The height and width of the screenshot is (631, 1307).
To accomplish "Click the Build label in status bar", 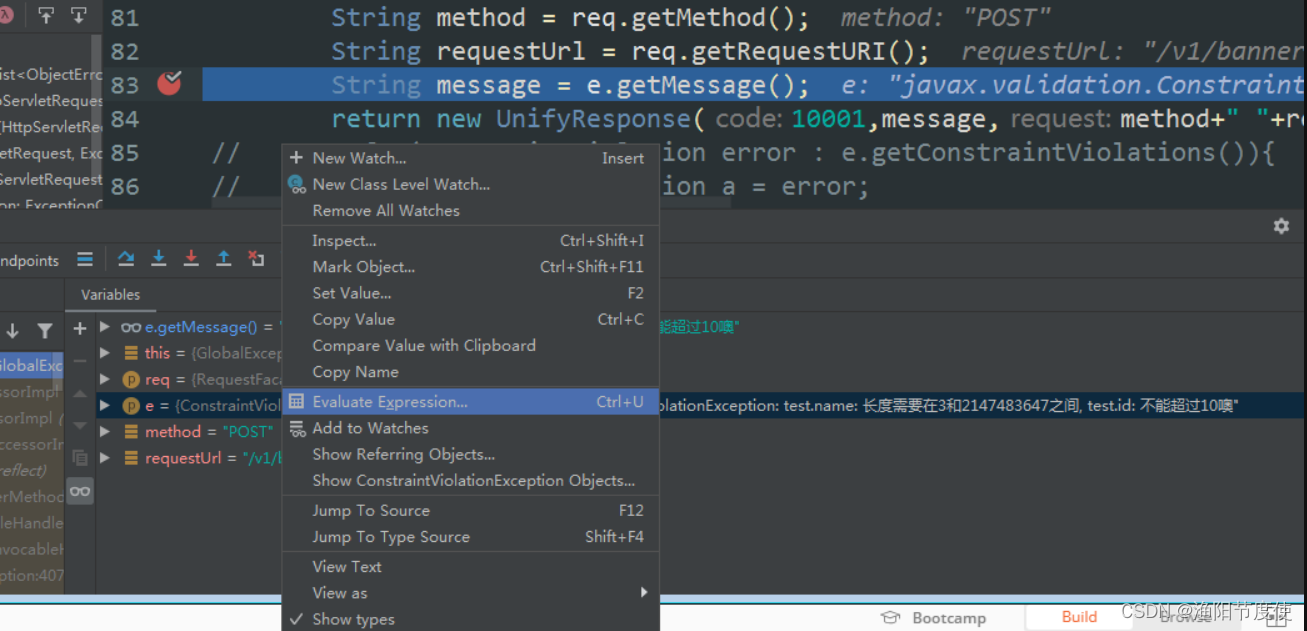I will (1078, 617).
